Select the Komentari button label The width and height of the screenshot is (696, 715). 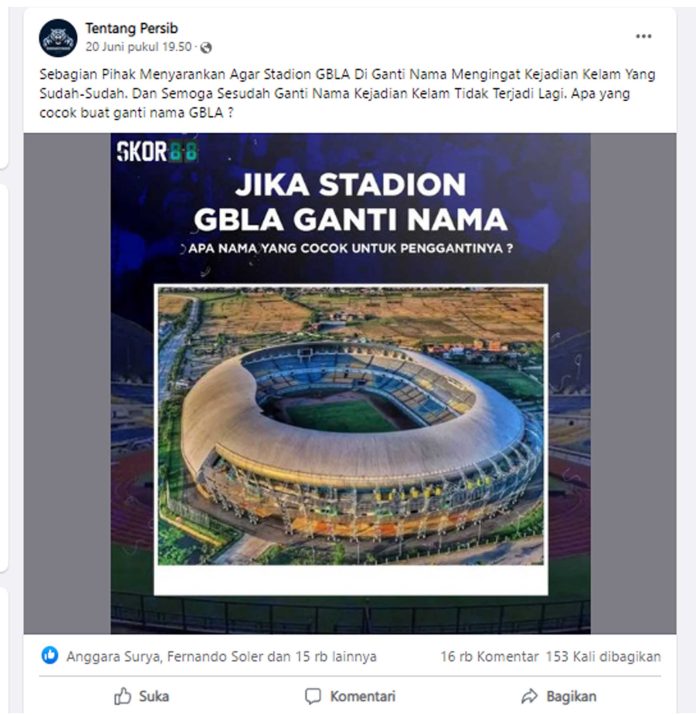(x=363, y=696)
